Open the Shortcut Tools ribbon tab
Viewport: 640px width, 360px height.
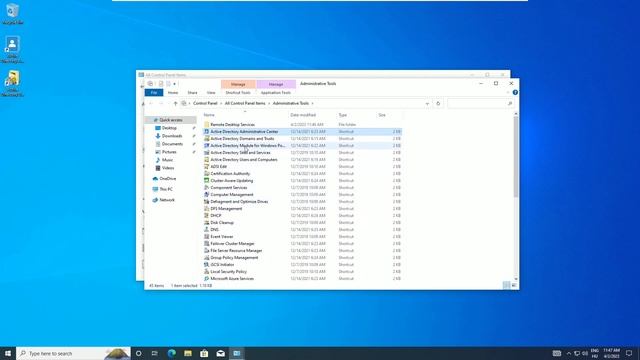(x=238, y=93)
